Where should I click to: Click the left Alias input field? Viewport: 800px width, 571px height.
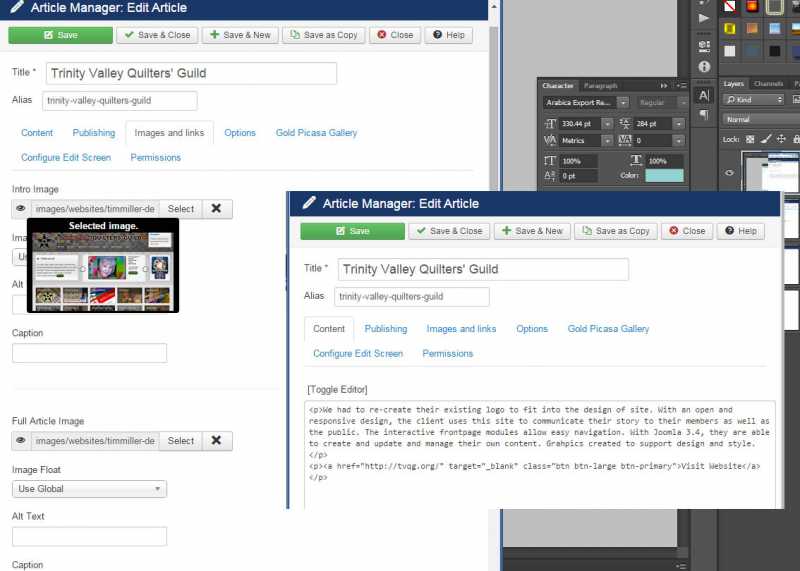point(119,101)
